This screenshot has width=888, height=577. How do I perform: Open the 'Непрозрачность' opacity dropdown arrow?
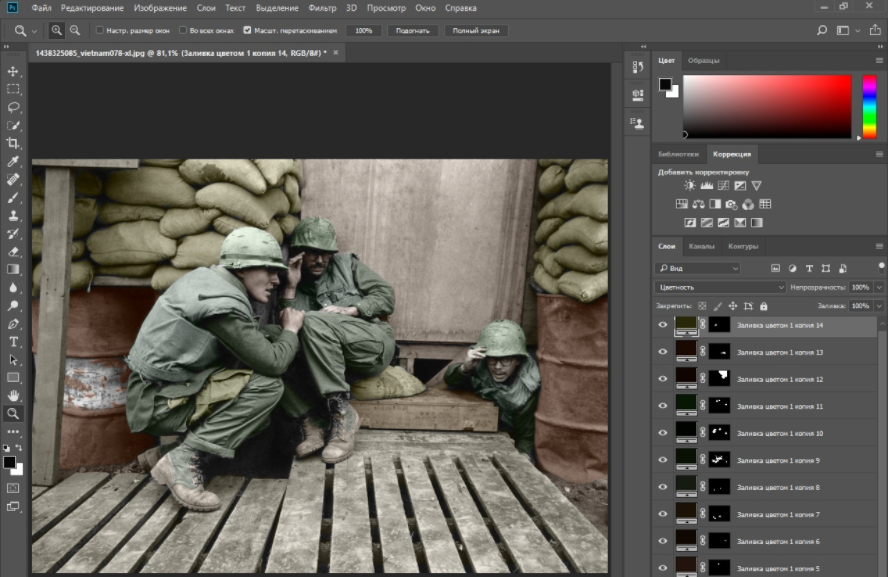point(879,287)
